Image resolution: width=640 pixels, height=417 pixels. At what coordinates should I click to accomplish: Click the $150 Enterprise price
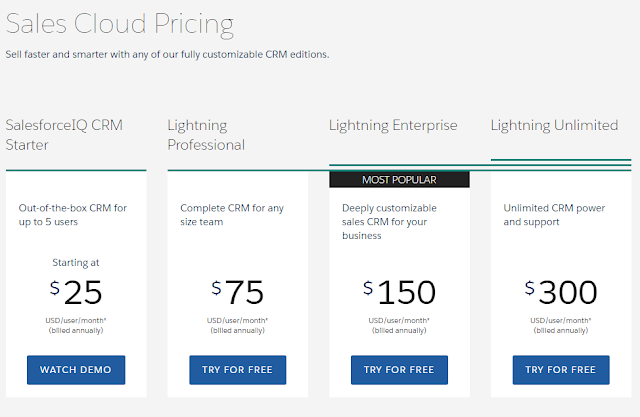pyautogui.click(x=399, y=292)
